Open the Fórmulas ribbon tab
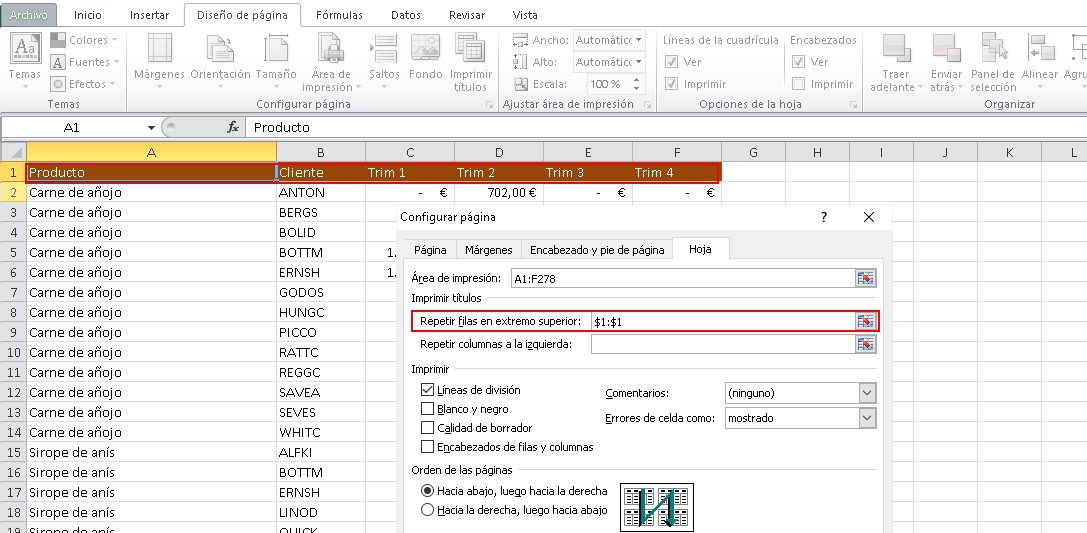Viewport: 1087px width, 533px height. click(x=339, y=15)
